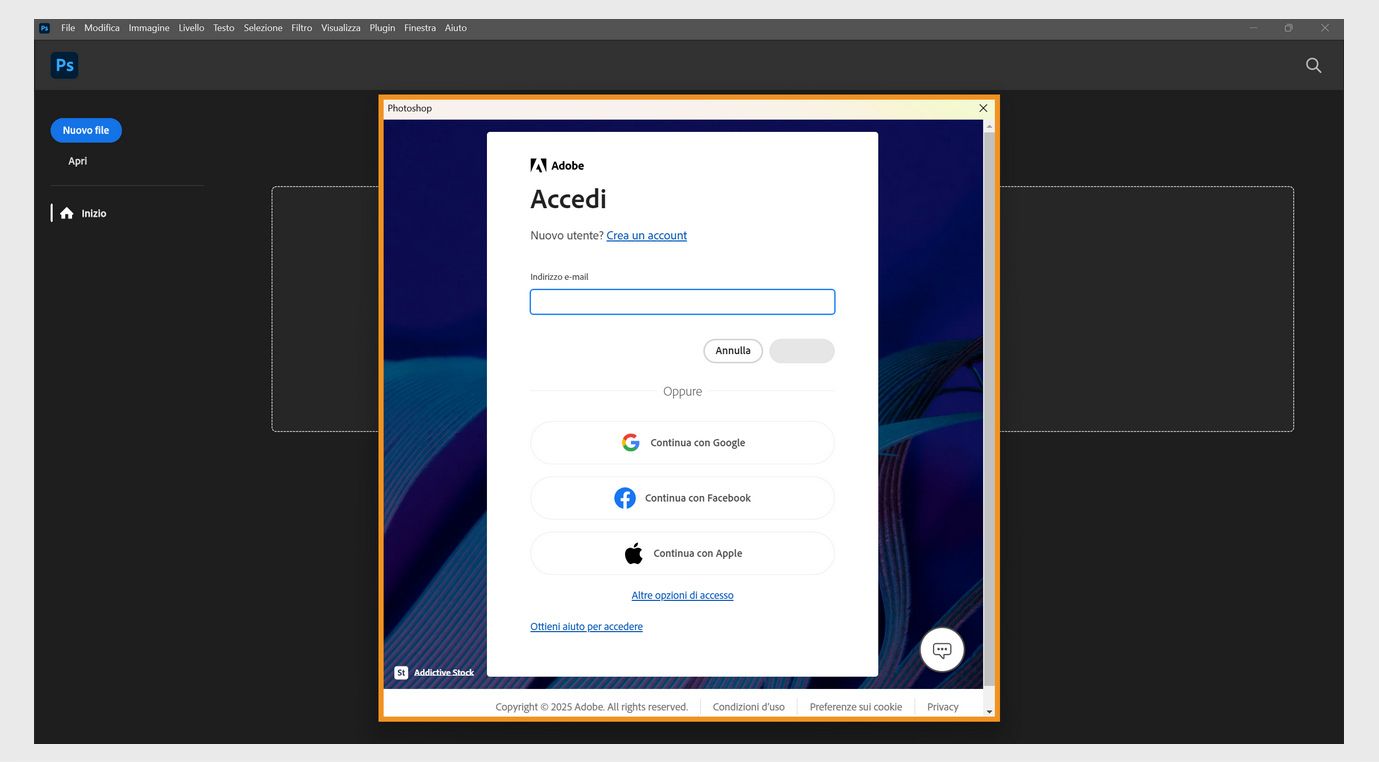
Task: Focus the Indirizzo e-mail input field
Action: (x=682, y=302)
